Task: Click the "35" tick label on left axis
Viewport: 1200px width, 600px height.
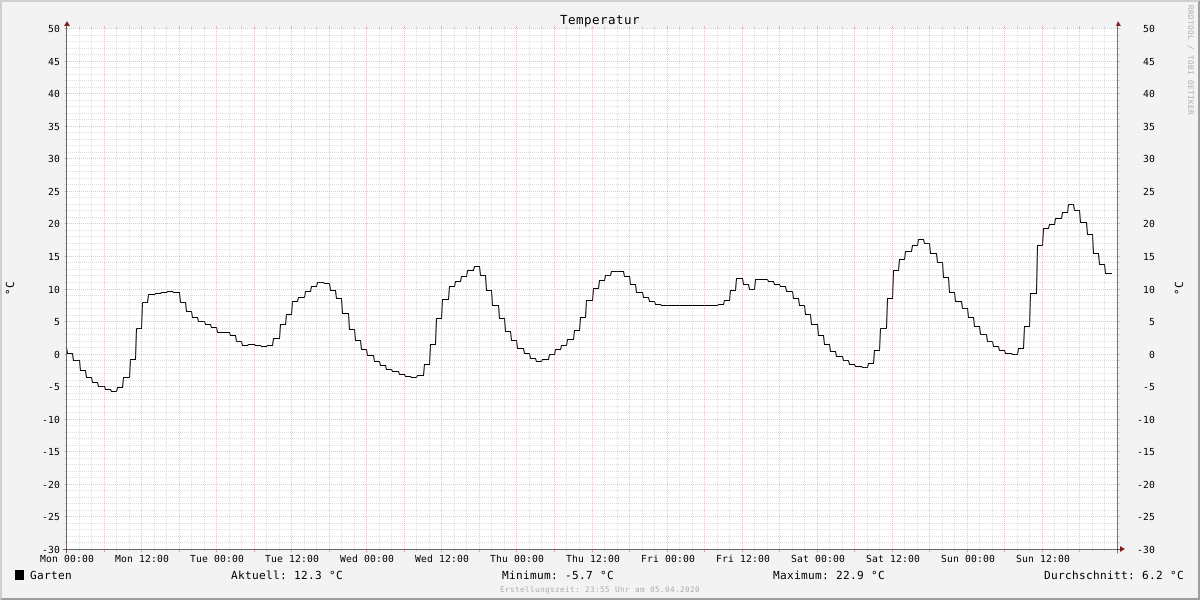Action: (54, 126)
